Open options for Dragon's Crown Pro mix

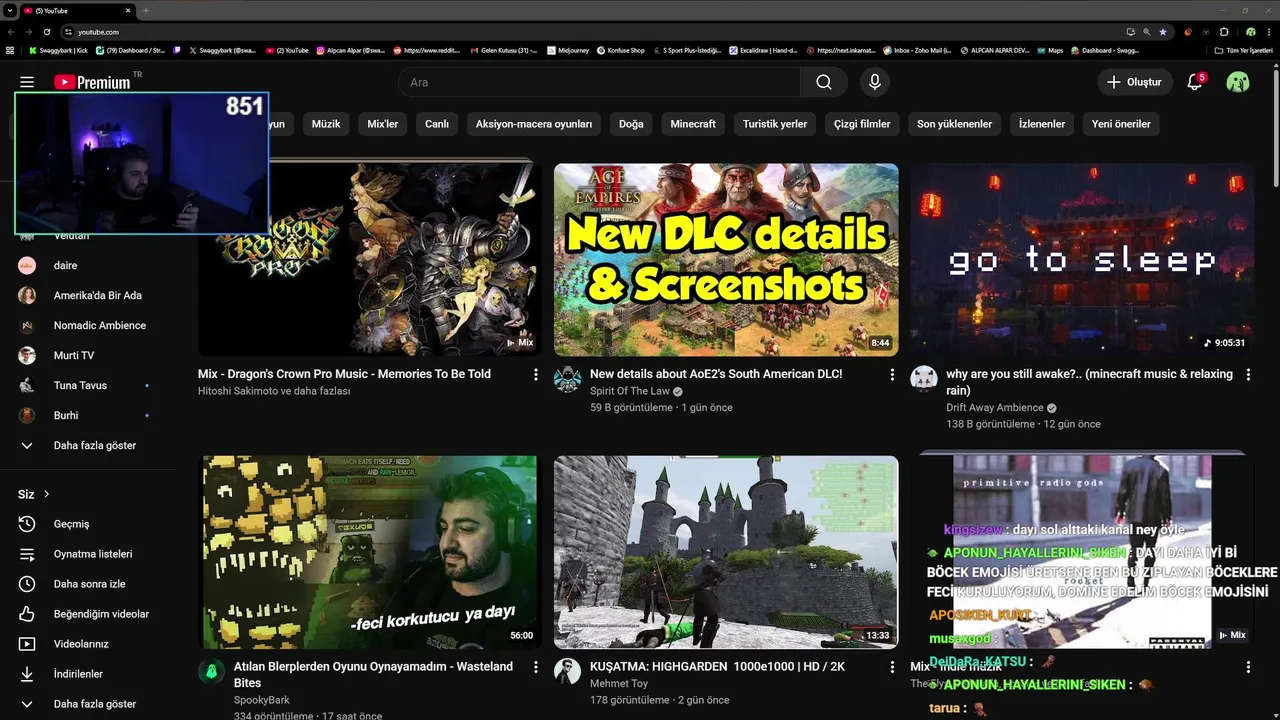536,374
